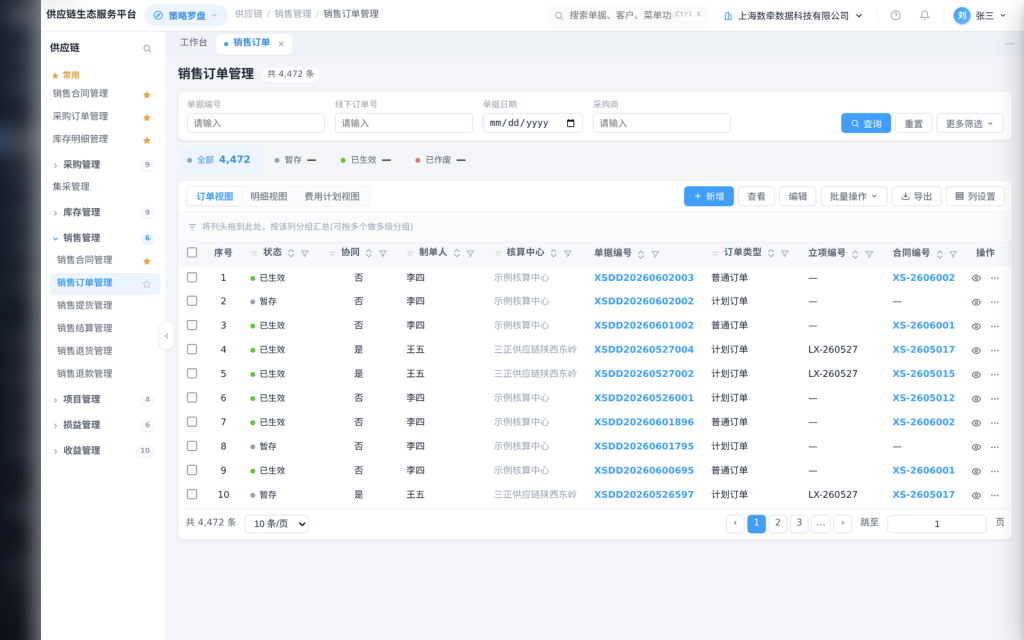This screenshot has height=640, width=1024.
Task: Collapse the 销售管理 group
Action: [x=102, y=238]
